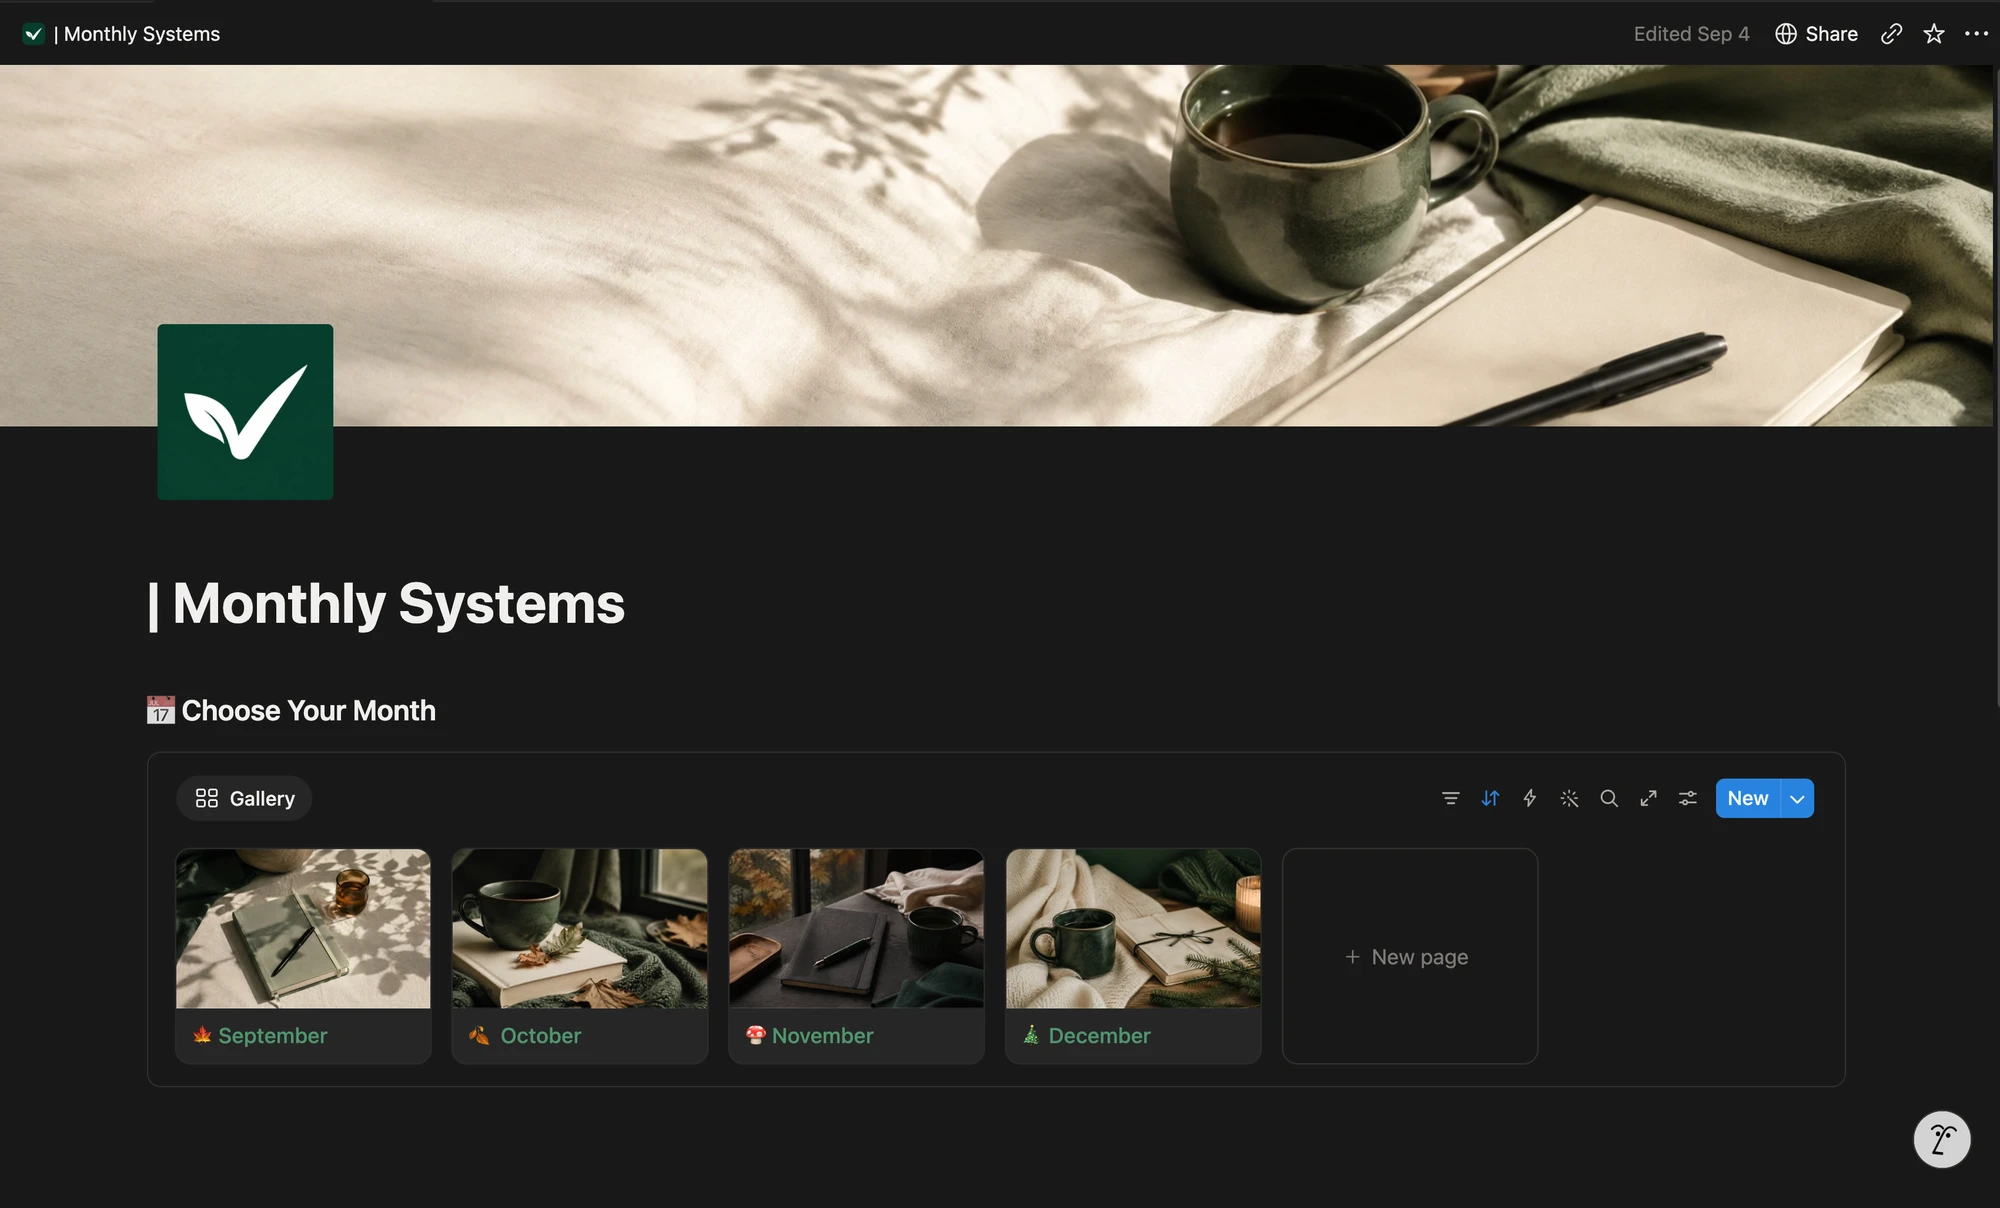Open the sort arrows icon
Viewport: 2000px width, 1208px height.
(1490, 798)
